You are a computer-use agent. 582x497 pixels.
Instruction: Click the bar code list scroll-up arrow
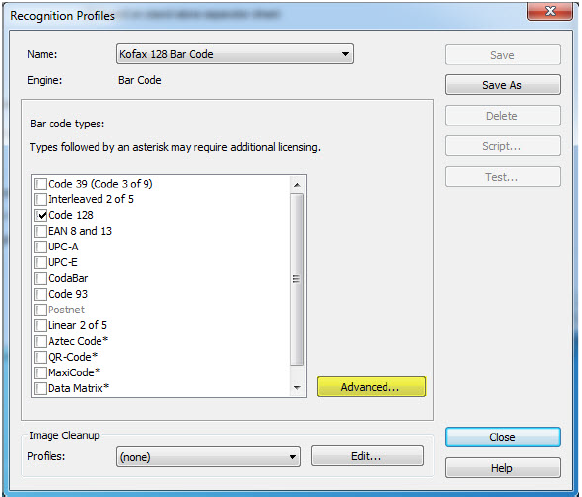(x=297, y=184)
